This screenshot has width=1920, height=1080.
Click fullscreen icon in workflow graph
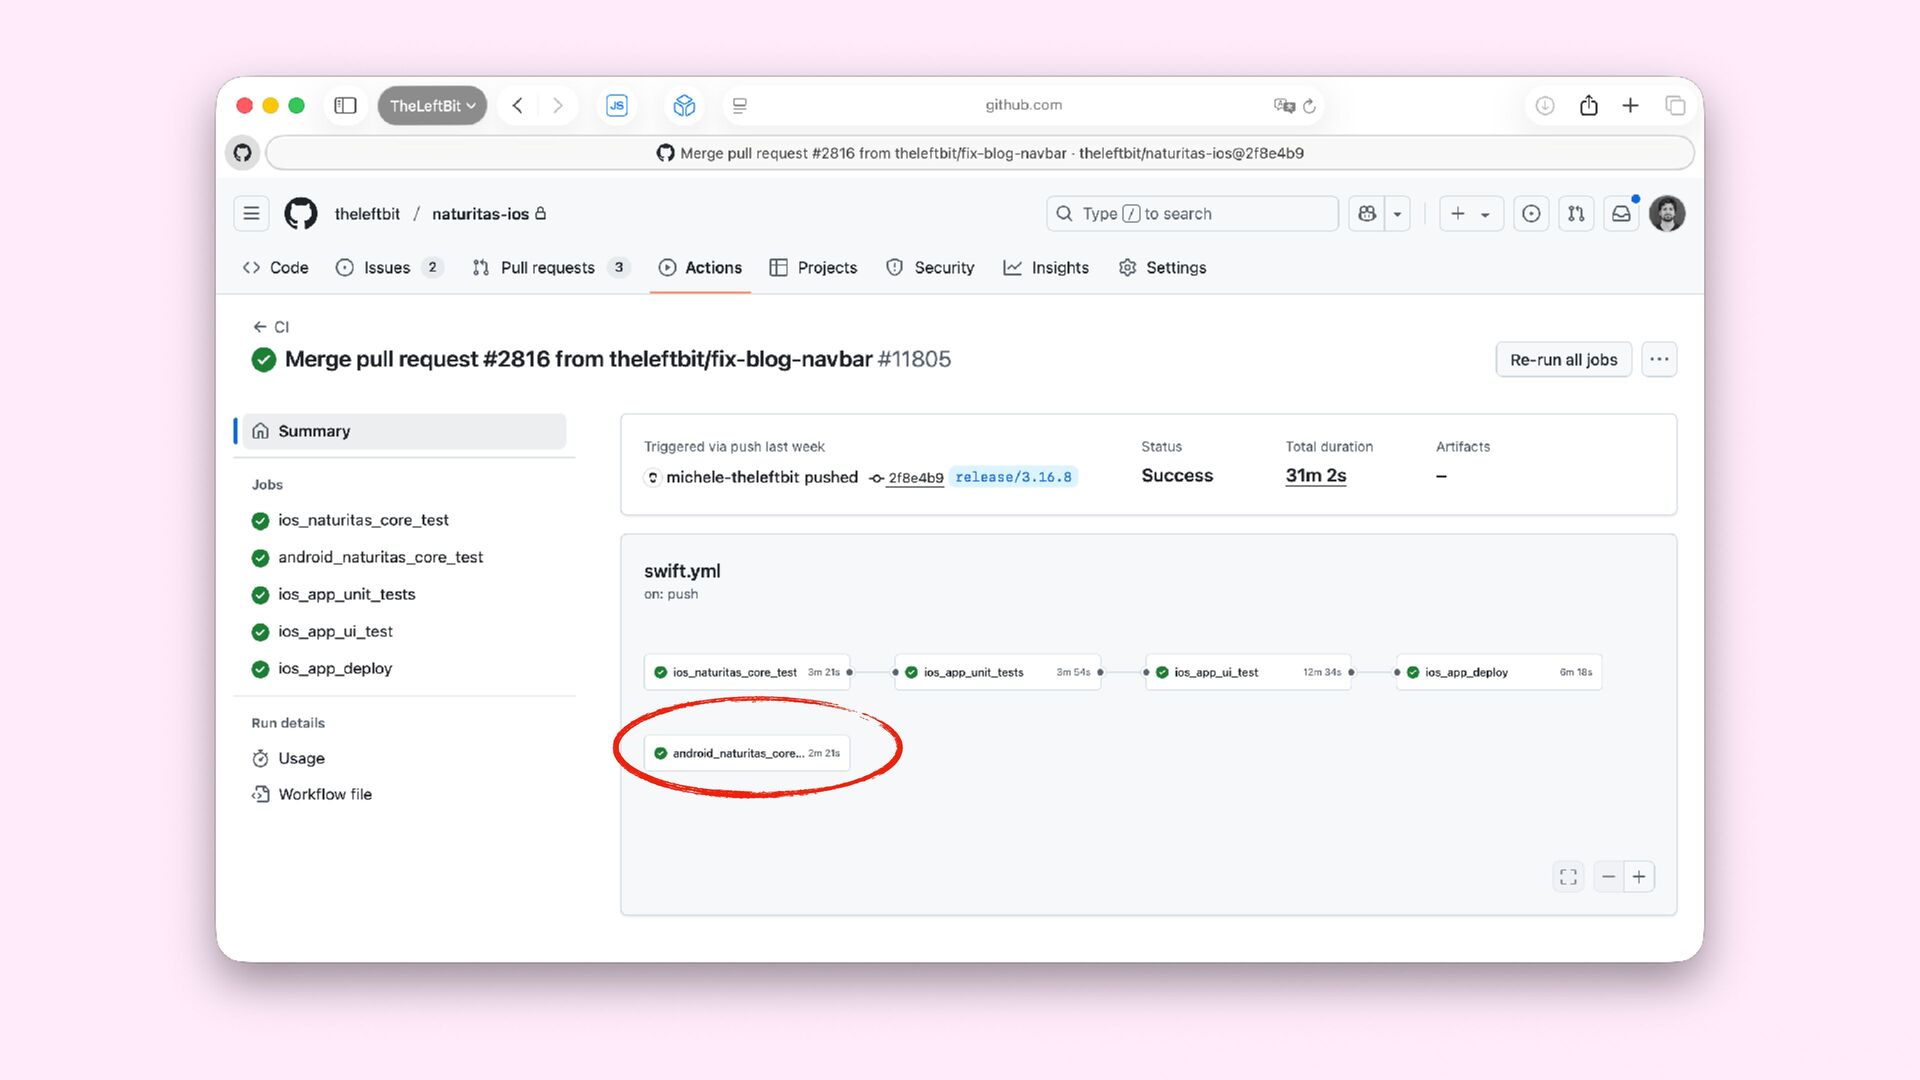pyautogui.click(x=1568, y=877)
